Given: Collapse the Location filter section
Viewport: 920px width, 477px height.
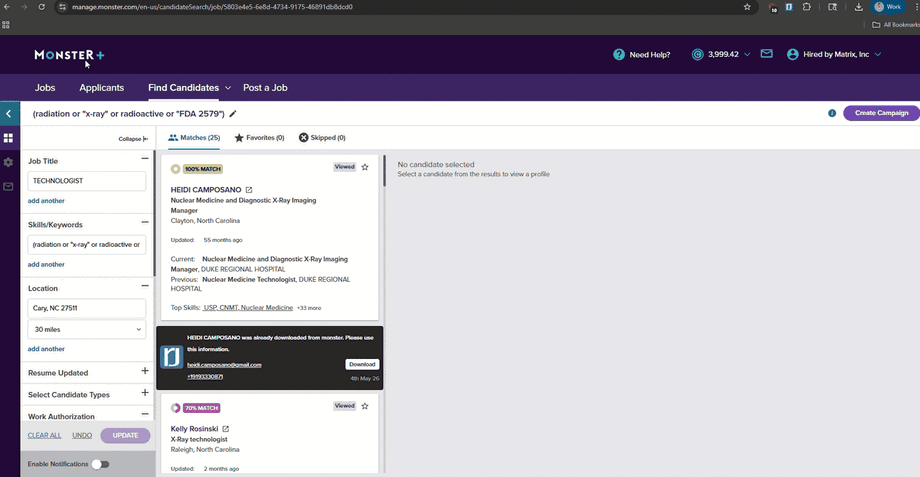Looking at the screenshot, I should pyautogui.click(x=145, y=286).
